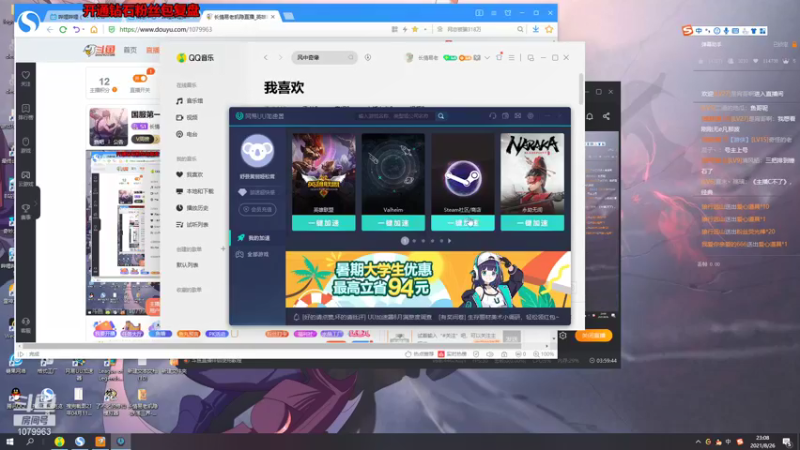Reload the page in the browser toolbar
The height and width of the screenshot is (450, 800).
63,30
